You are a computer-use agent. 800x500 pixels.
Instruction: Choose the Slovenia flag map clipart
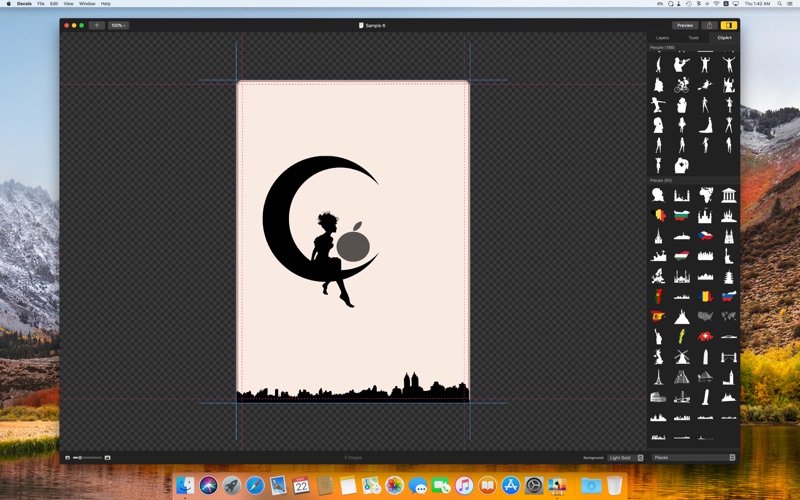729,295
